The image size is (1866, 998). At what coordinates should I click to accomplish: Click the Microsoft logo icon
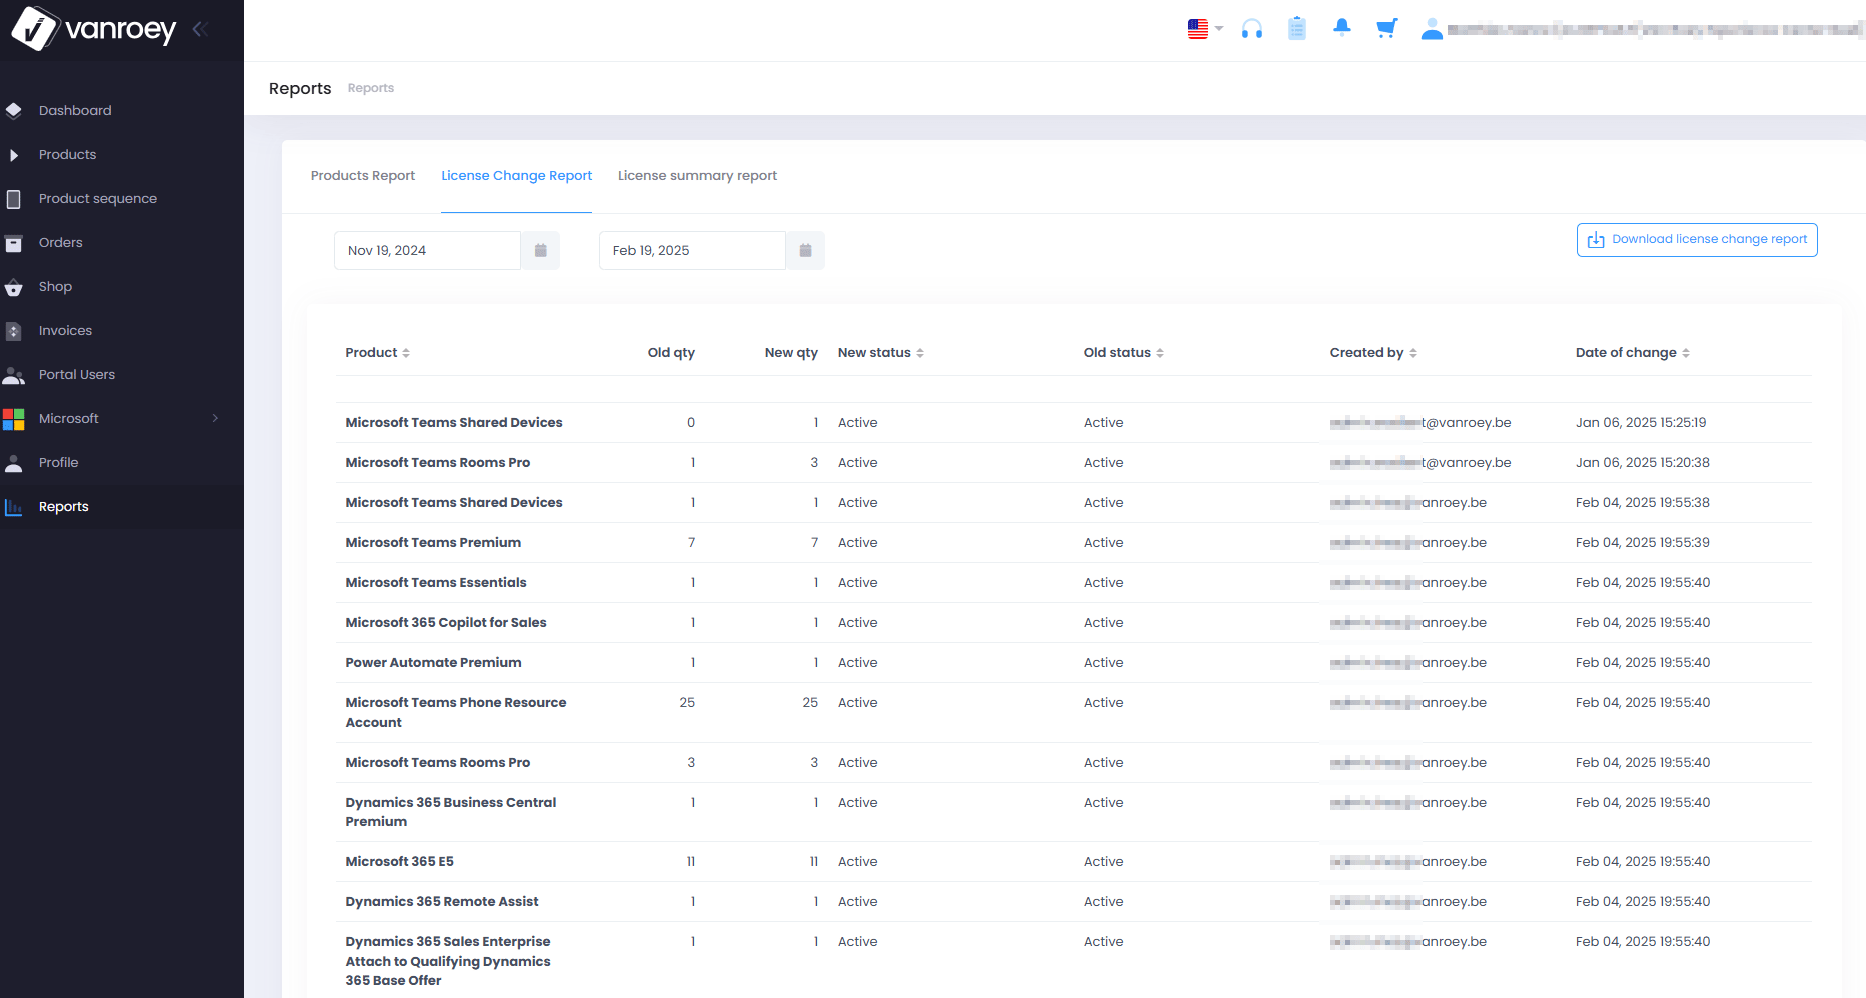[14, 419]
